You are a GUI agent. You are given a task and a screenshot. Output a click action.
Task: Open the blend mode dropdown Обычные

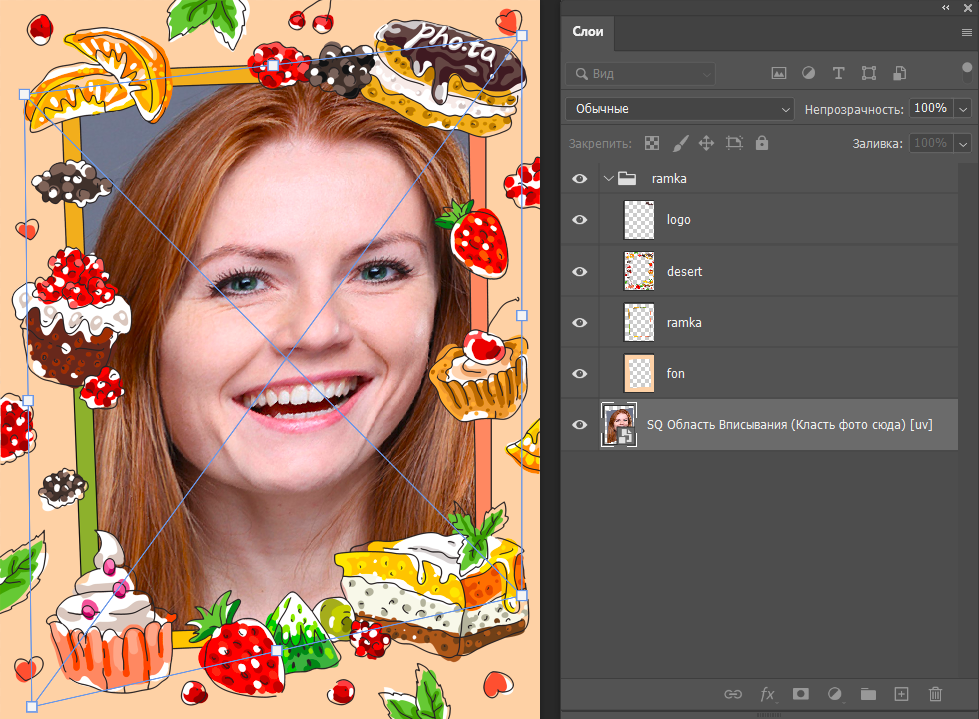coord(679,108)
